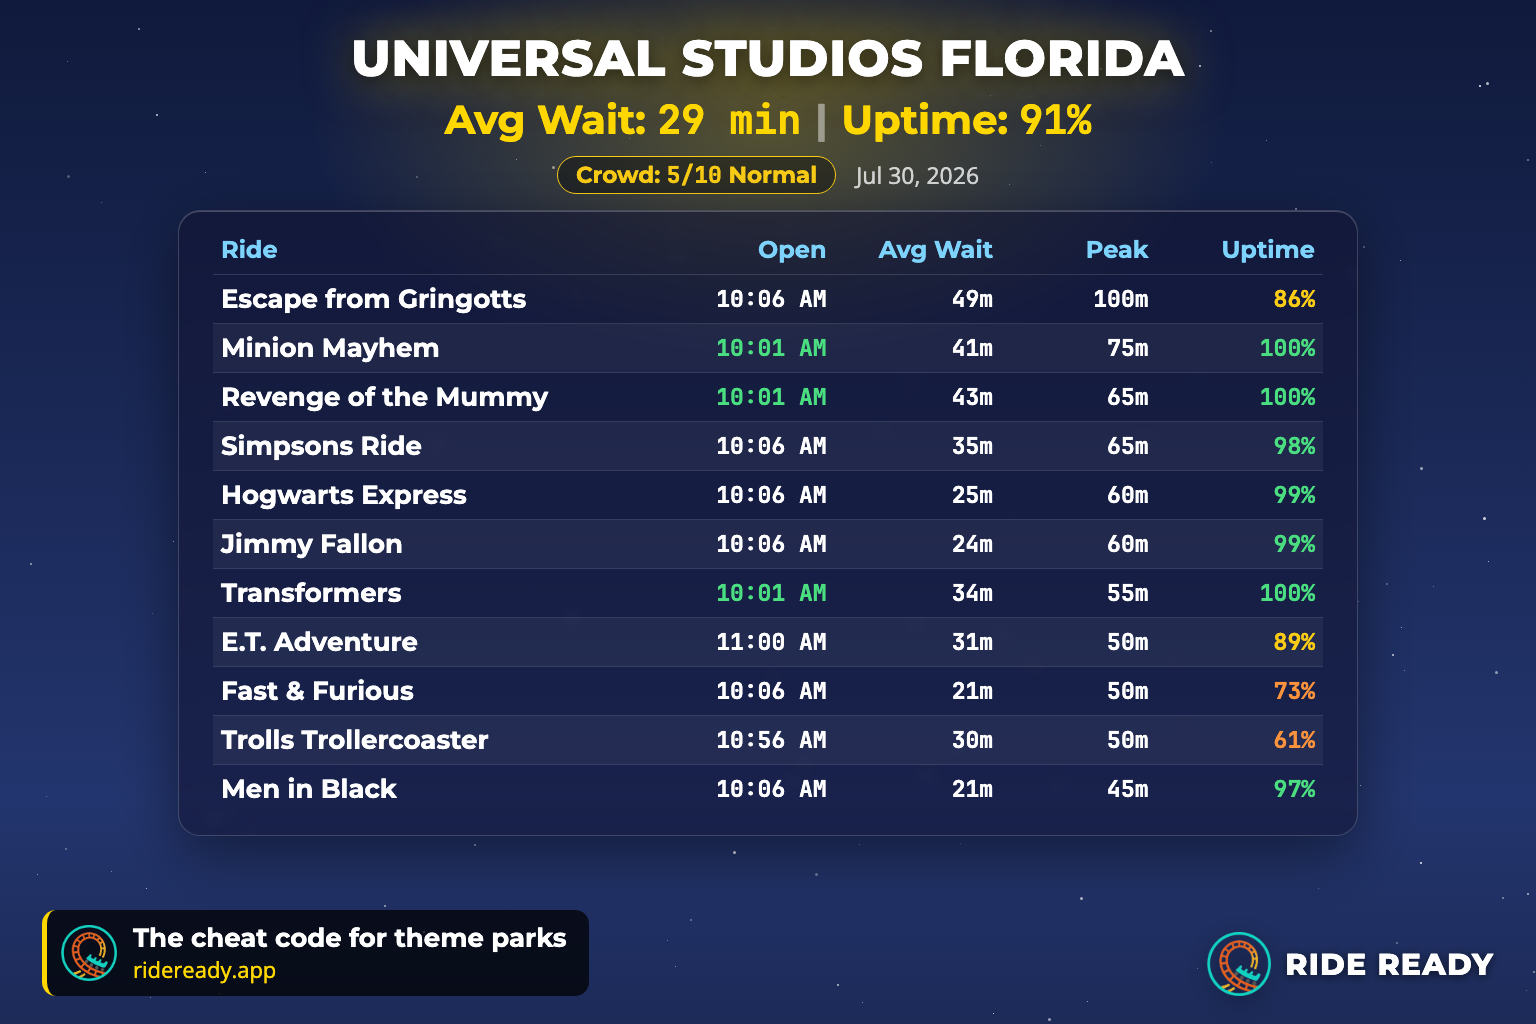1536x1024 pixels.
Task: Click the 60m peak for Hogwarts Express
Action: point(1128,495)
